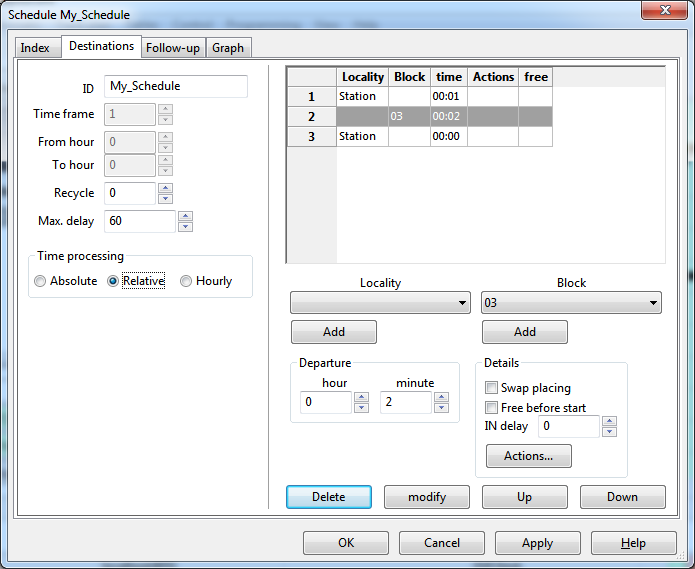Enable the Swap placing checkbox
Viewport: 695px width, 569px height.
[491, 388]
